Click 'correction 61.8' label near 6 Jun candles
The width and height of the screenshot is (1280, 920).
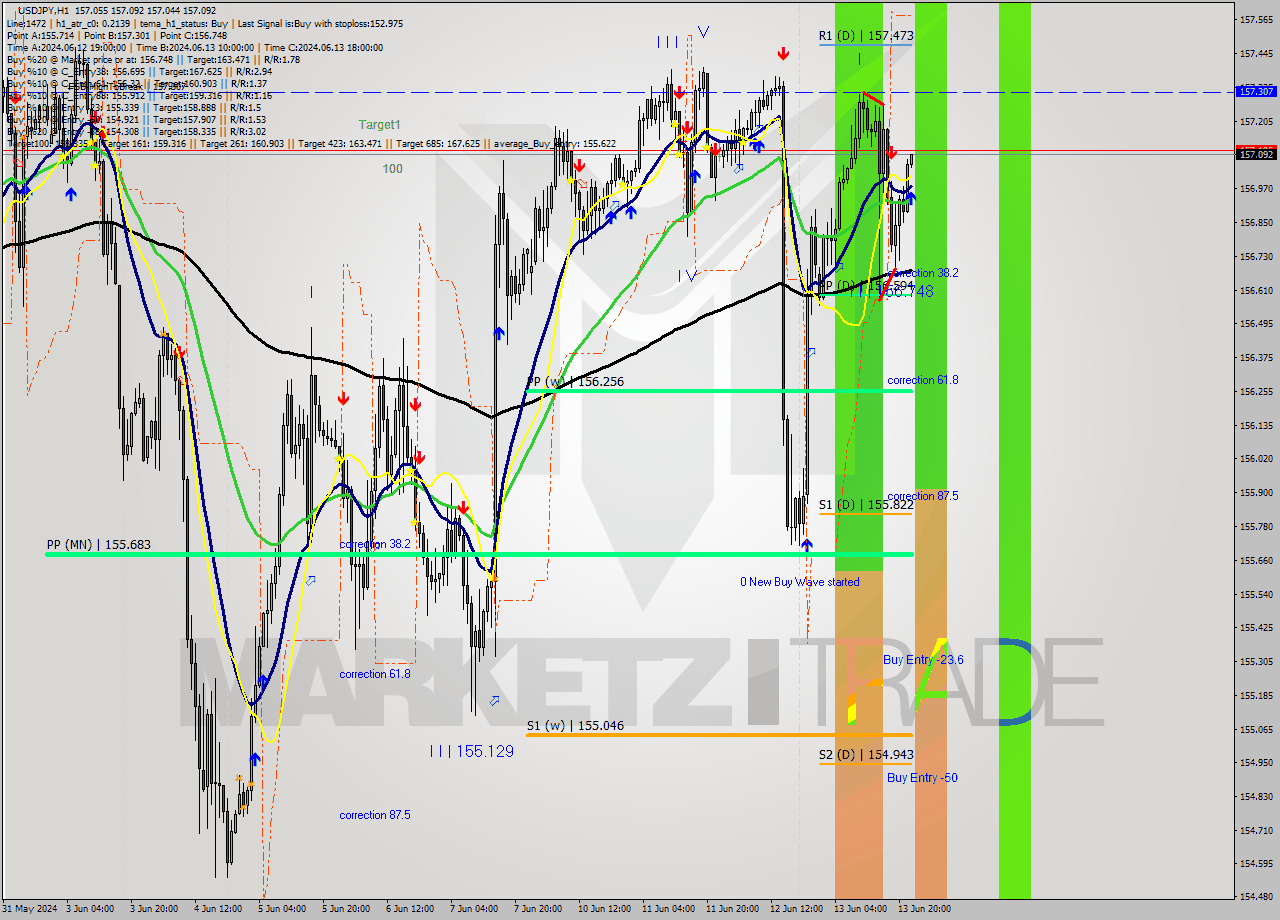click(374, 675)
